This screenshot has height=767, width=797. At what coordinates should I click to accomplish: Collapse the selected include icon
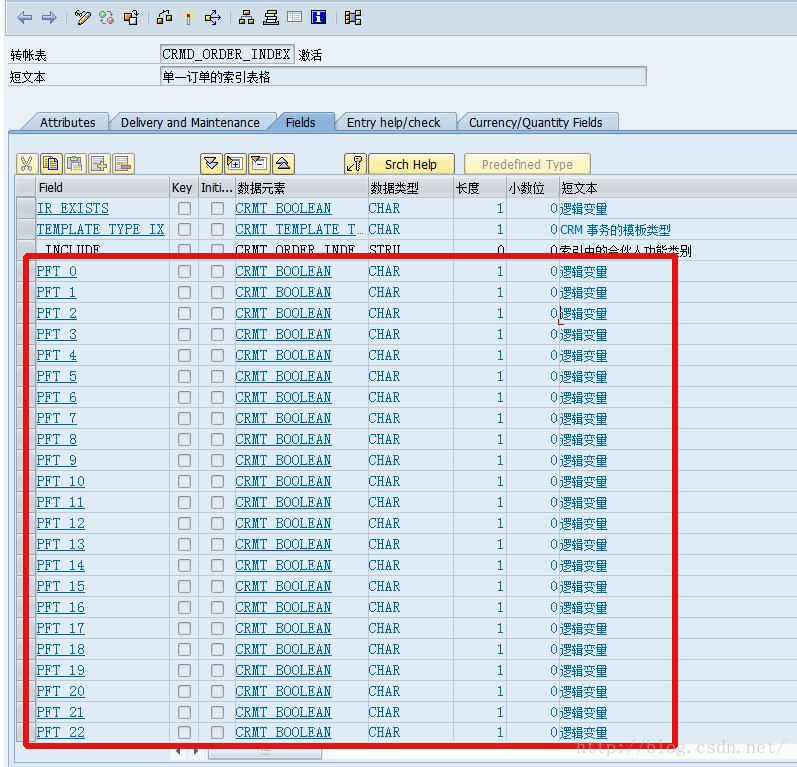coord(259,164)
